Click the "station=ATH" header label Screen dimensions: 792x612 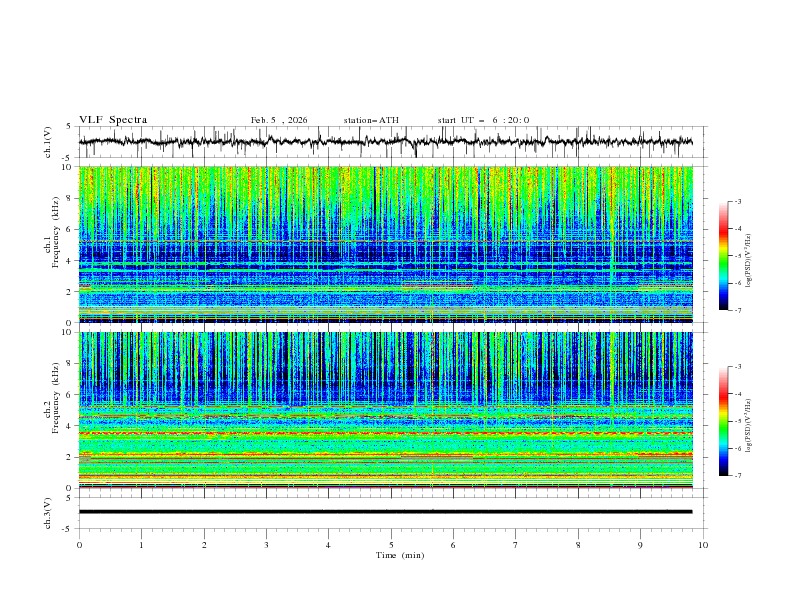tap(371, 120)
